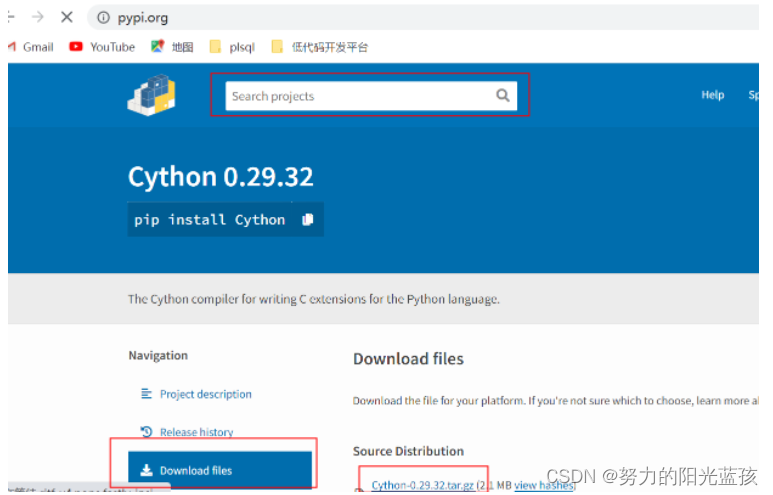Click the site info icon beside pypi.org
773x495 pixels.
pyautogui.click(x=103, y=18)
